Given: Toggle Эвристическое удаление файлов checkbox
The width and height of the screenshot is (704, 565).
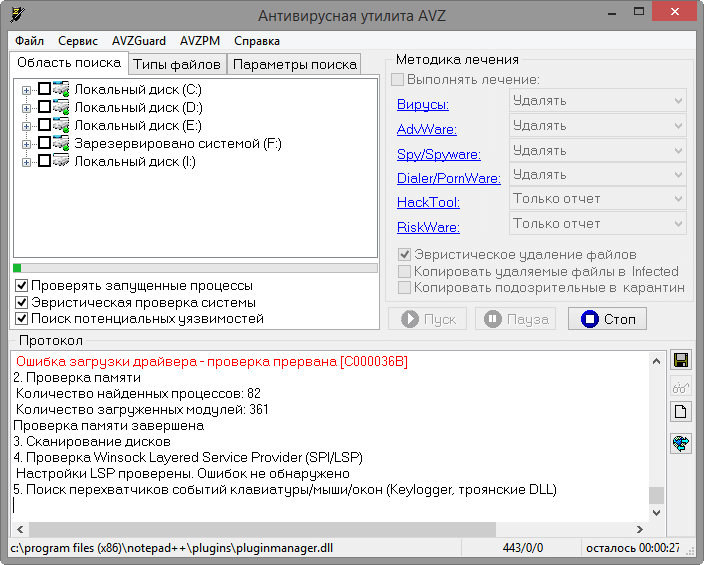Looking at the screenshot, I should tap(404, 255).
